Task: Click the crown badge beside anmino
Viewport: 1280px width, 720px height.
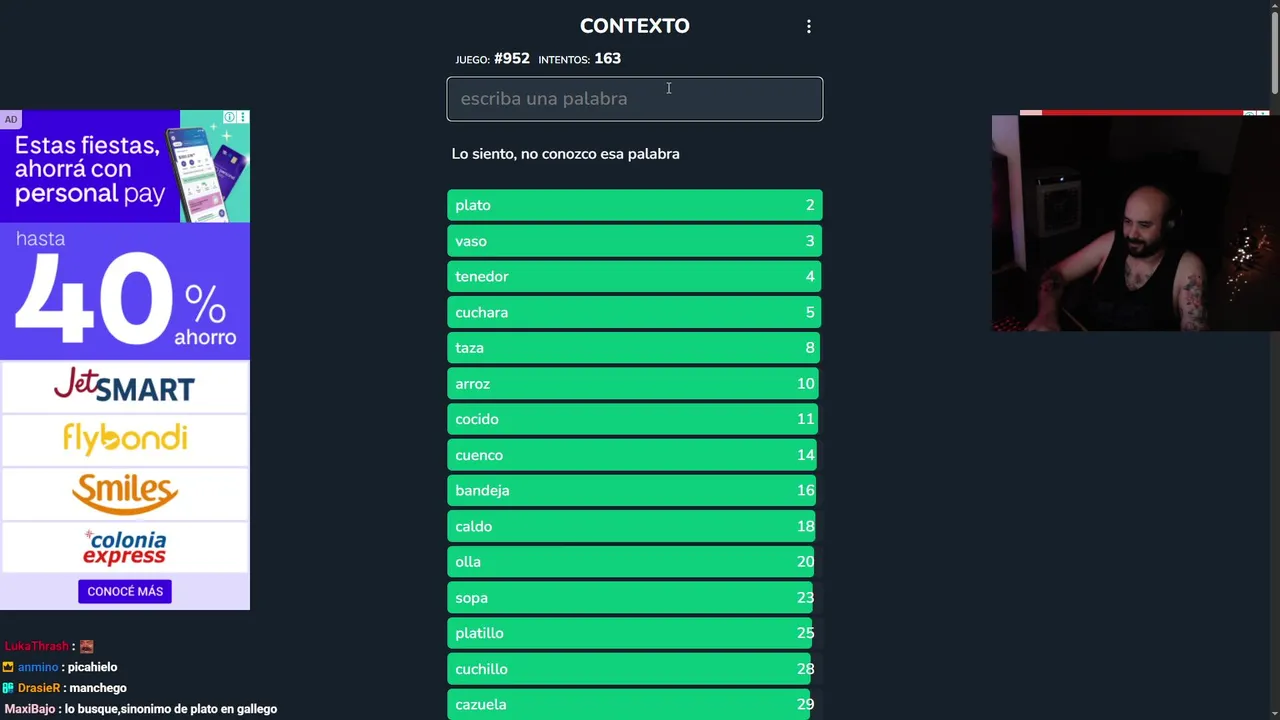Action: 8,667
